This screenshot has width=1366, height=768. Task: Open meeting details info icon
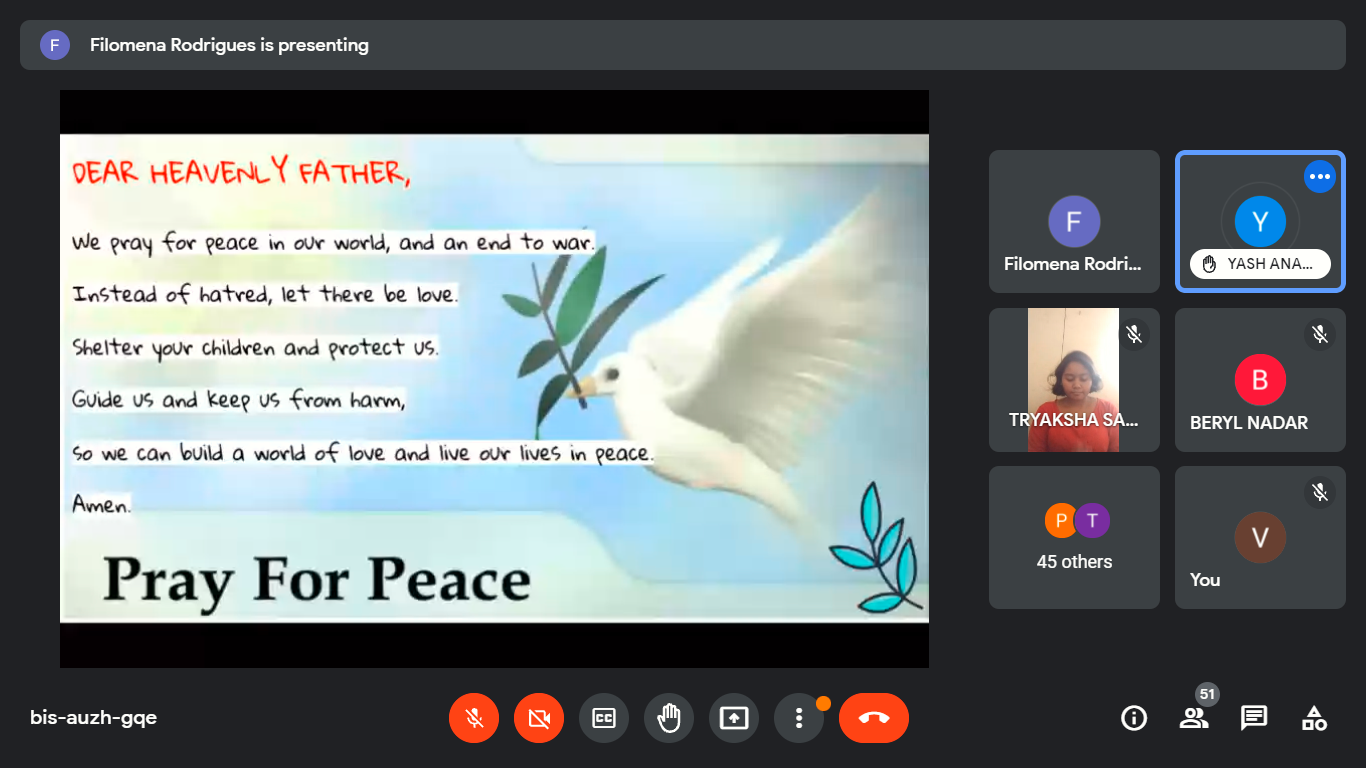pos(1134,718)
